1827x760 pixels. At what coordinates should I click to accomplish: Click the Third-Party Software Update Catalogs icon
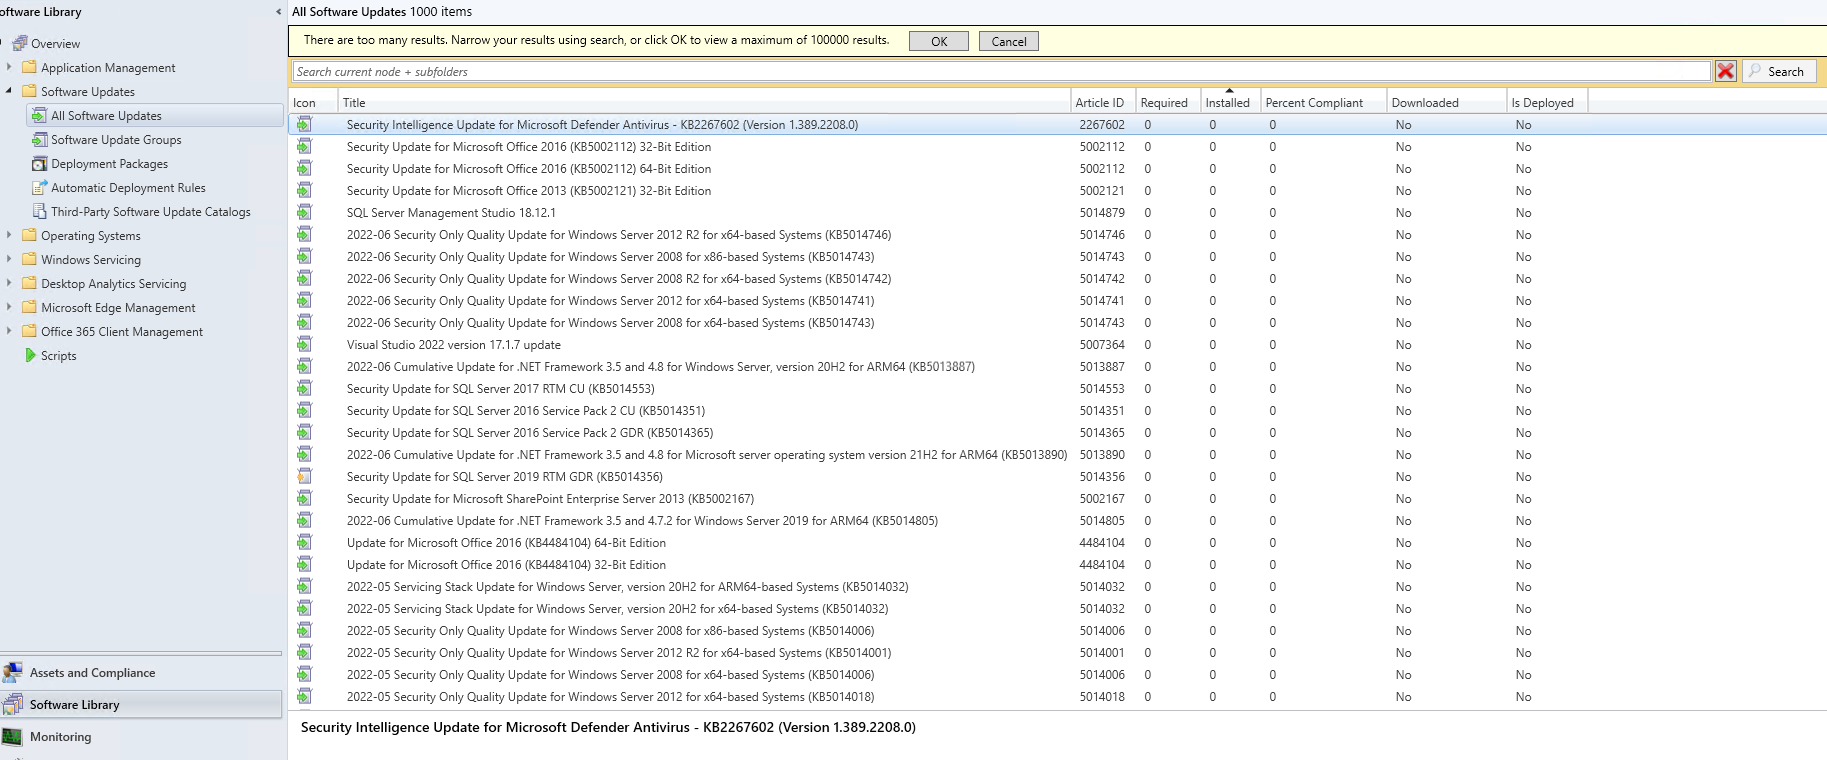(39, 211)
